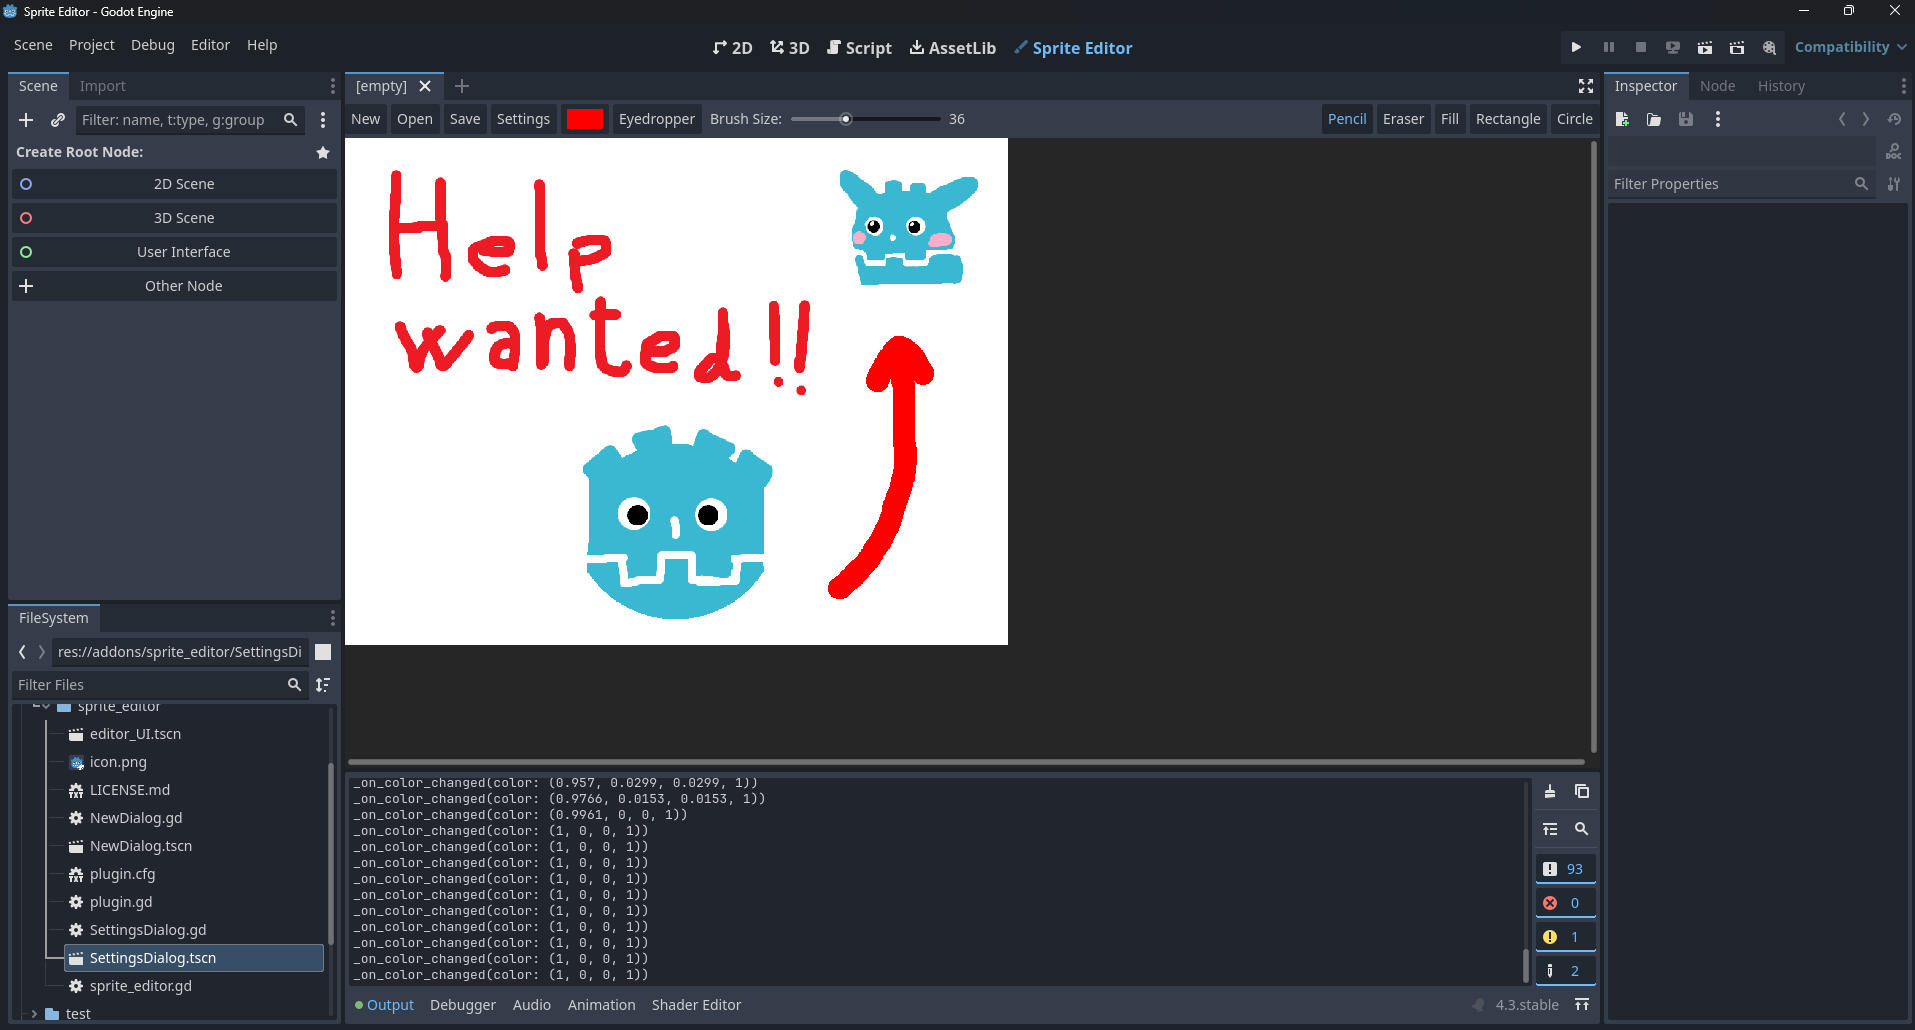Viewport: 1915px width, 1030px height.
Task: Toggle error messages filter 0
Action: [x=1565, y=903]
